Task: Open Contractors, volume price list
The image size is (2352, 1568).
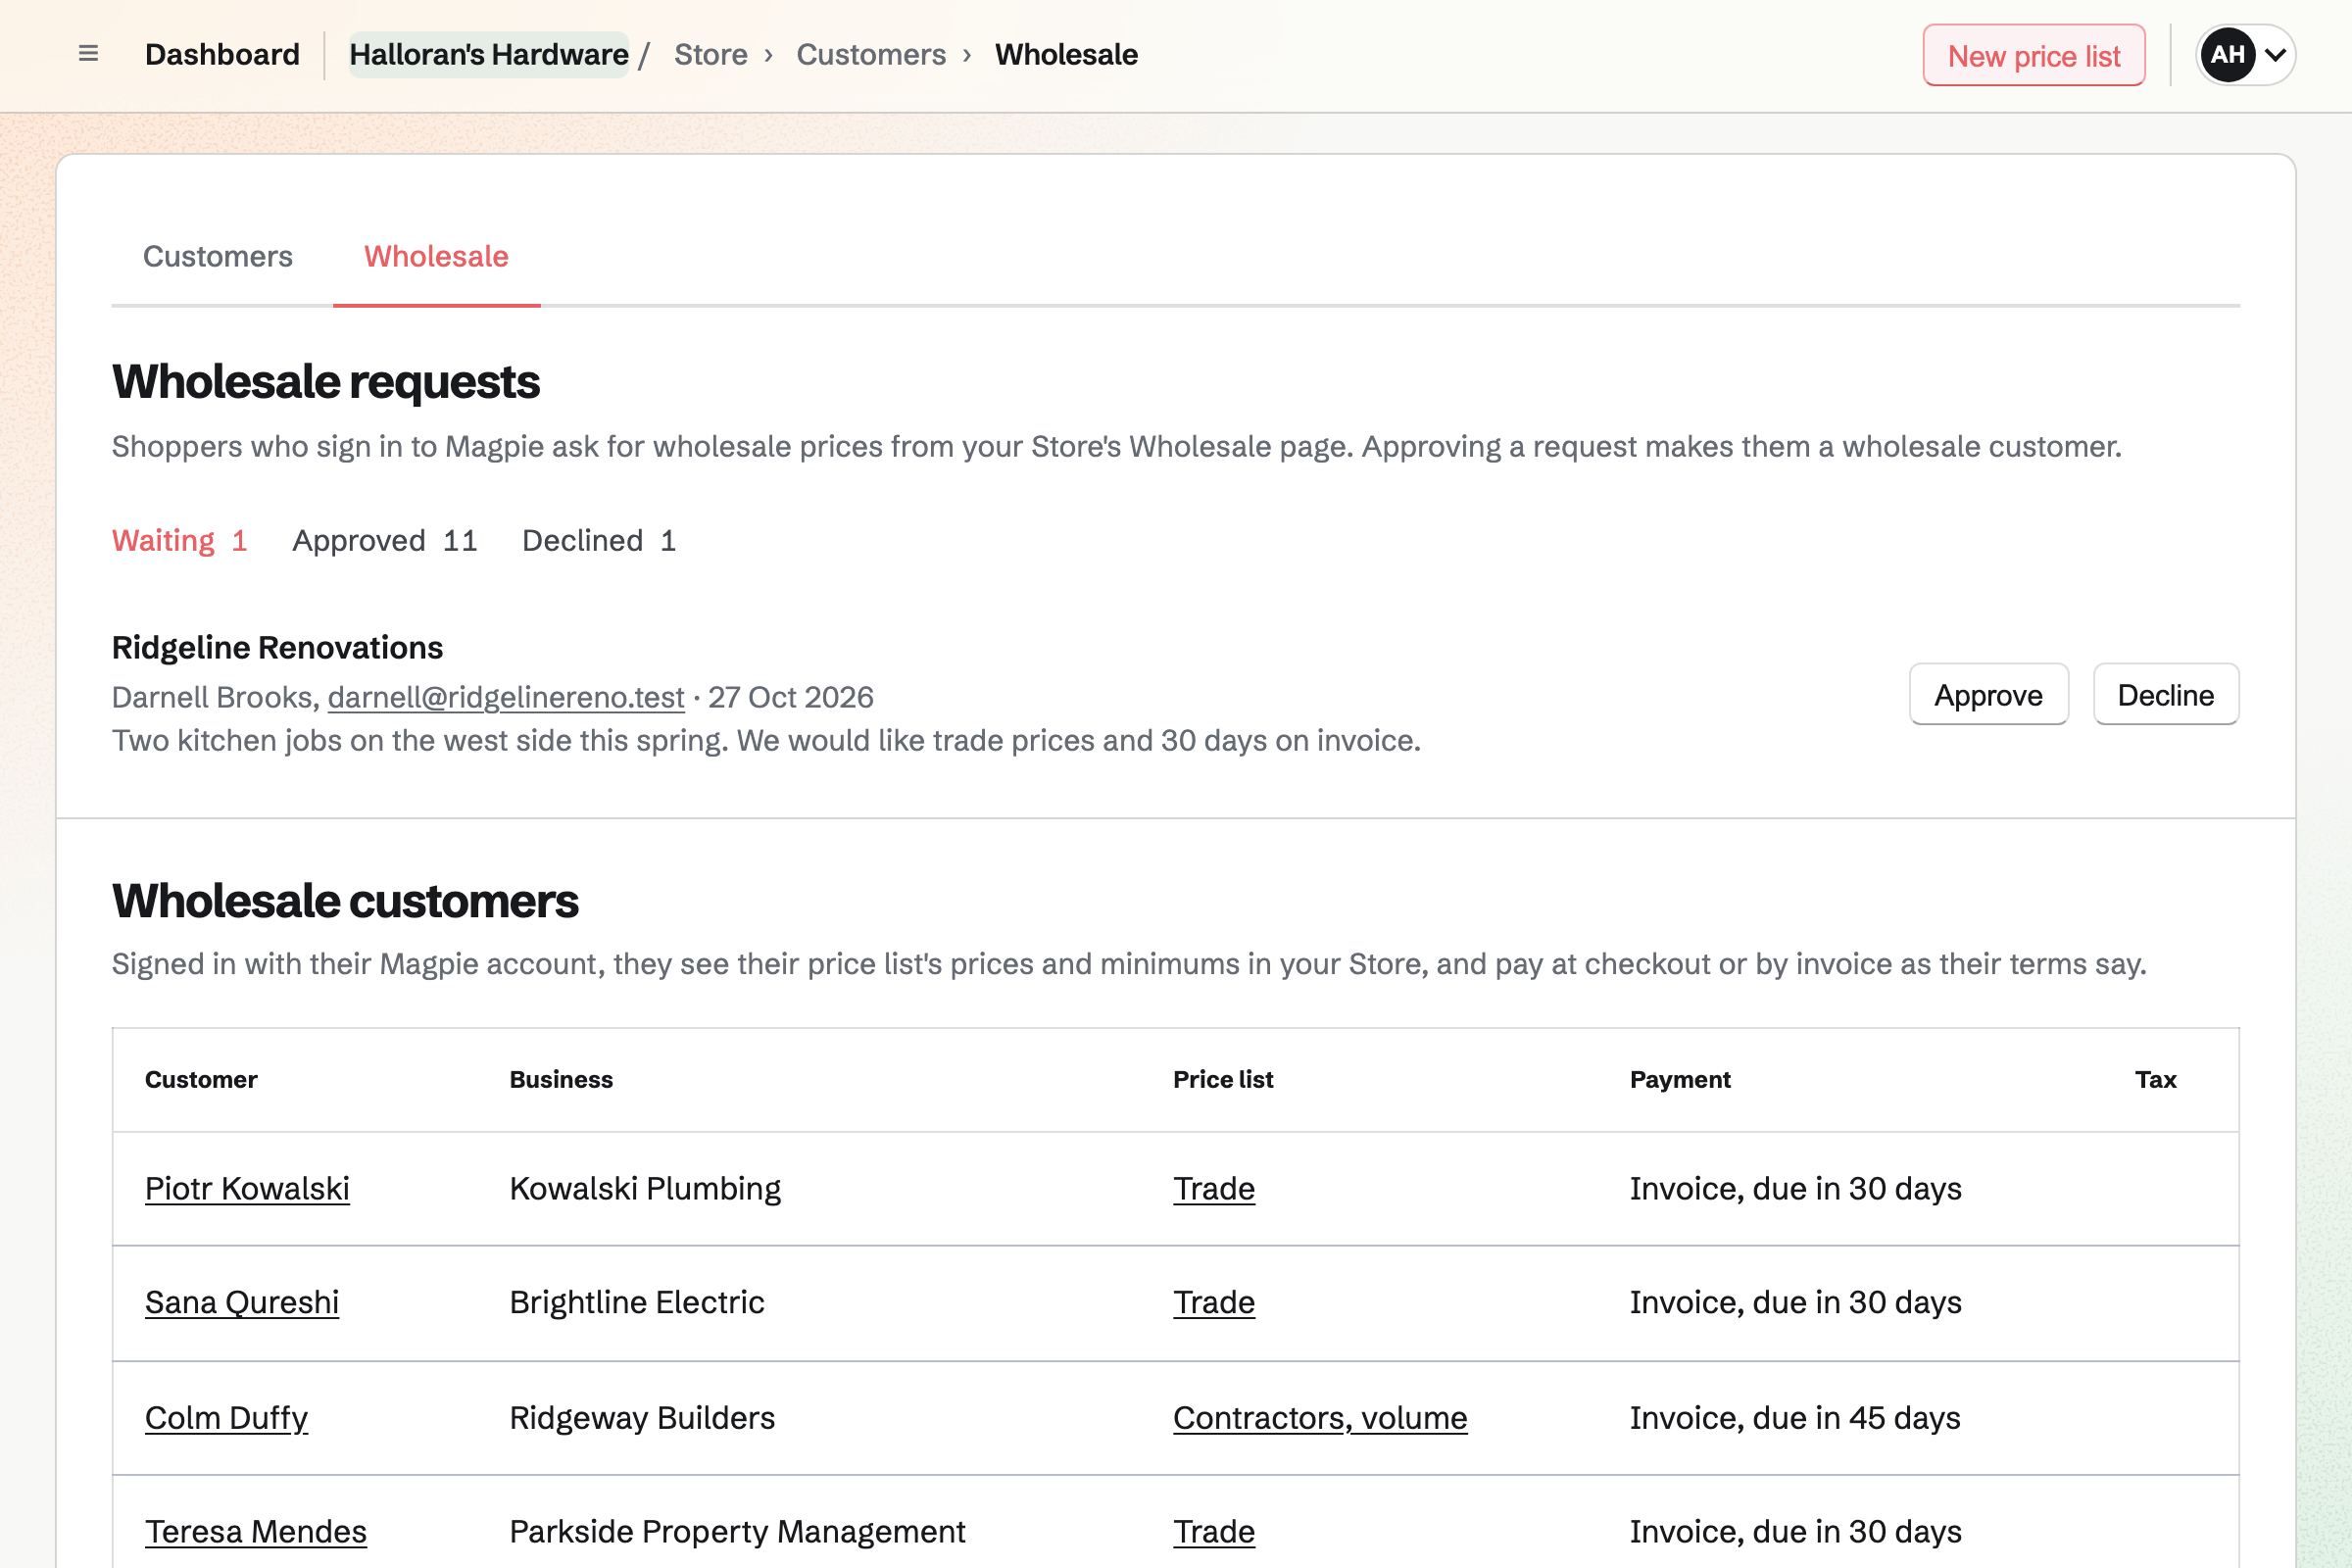Action: pos(1320,1418)
